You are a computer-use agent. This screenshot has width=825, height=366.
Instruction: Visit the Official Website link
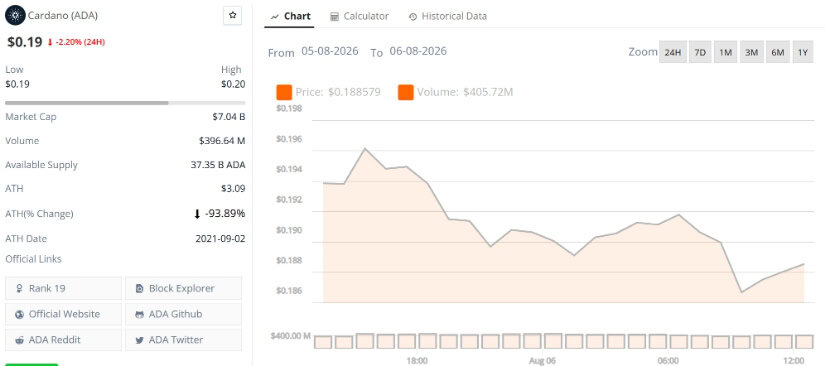[x=63, y=314]
